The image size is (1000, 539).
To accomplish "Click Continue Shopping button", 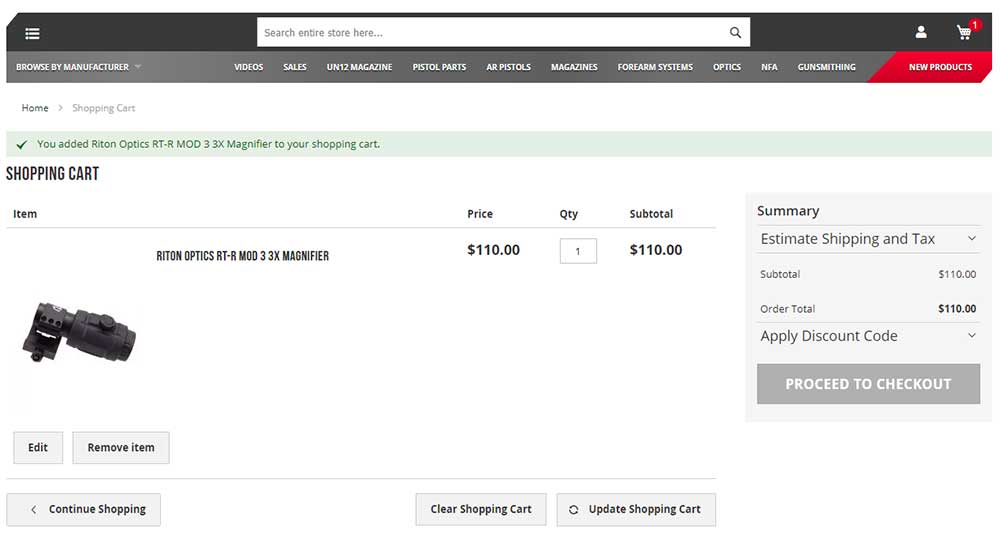I will tap(84, 510).
